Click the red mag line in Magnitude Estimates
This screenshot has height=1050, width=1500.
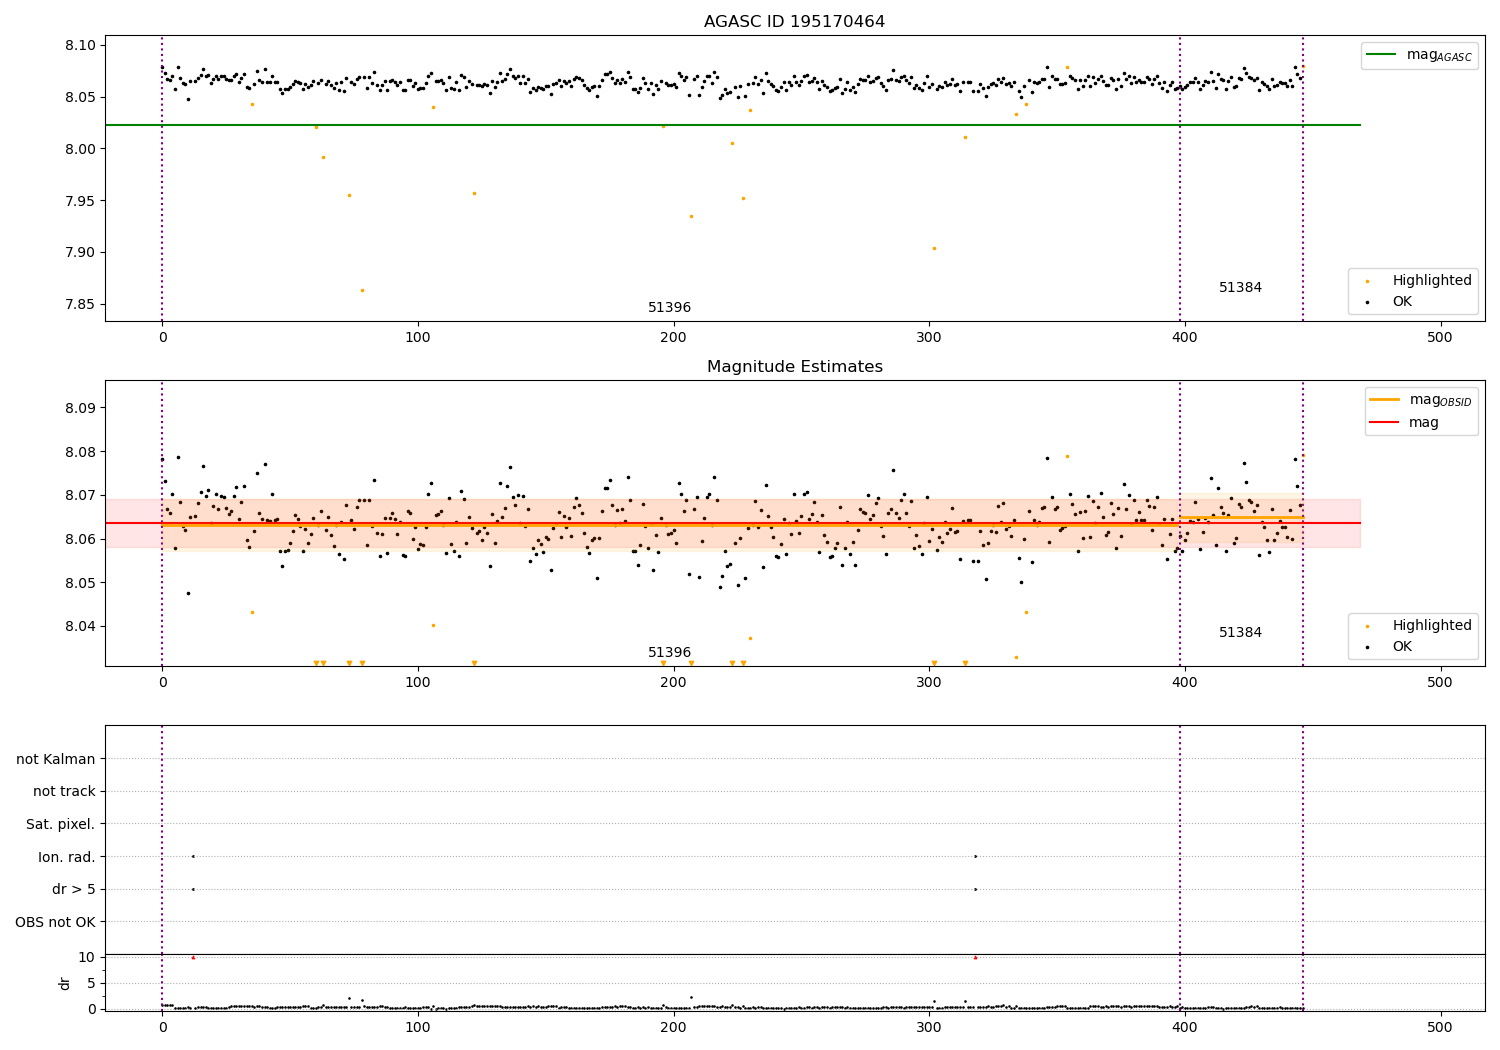[732, 523]
